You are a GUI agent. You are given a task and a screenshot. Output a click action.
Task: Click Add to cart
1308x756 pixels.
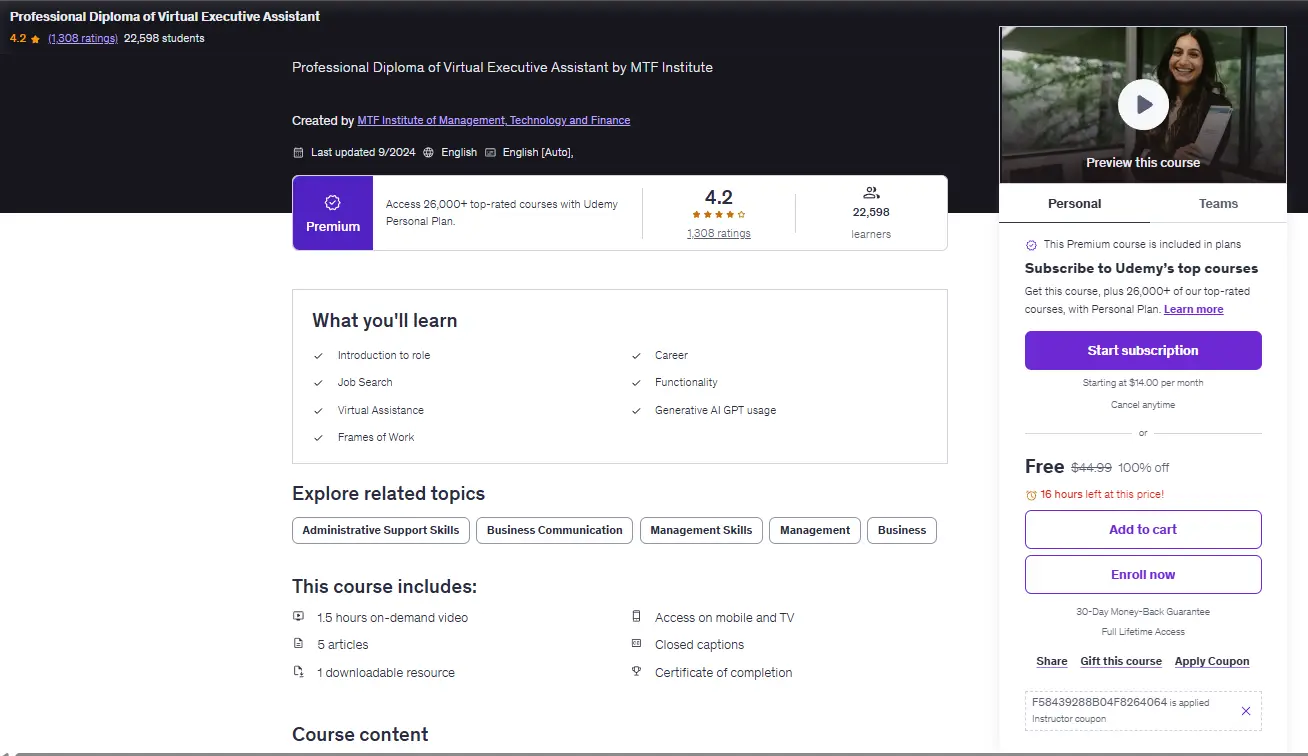(x=1143, y=529)
